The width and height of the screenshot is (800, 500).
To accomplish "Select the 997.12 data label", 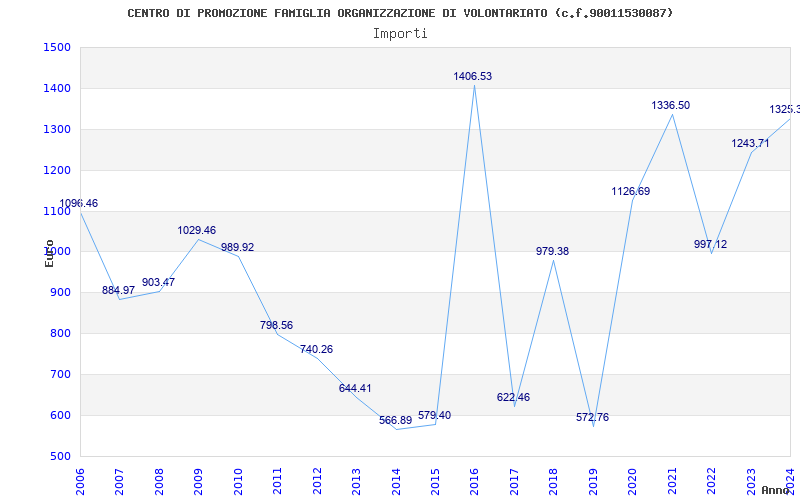I will coord(710,244).
